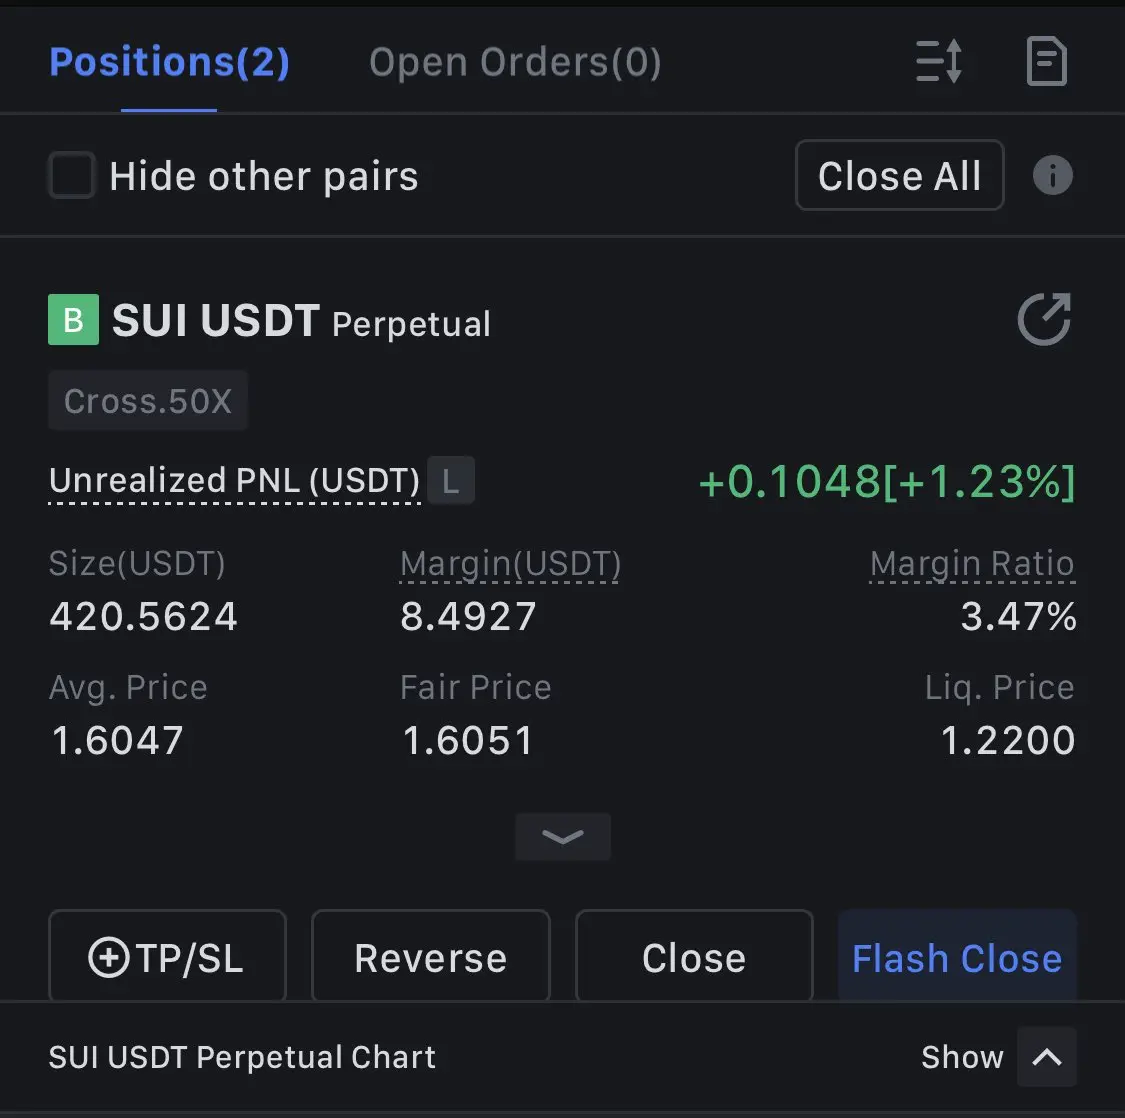
Task: Click the Flash Close button
Action: point(957,957)
